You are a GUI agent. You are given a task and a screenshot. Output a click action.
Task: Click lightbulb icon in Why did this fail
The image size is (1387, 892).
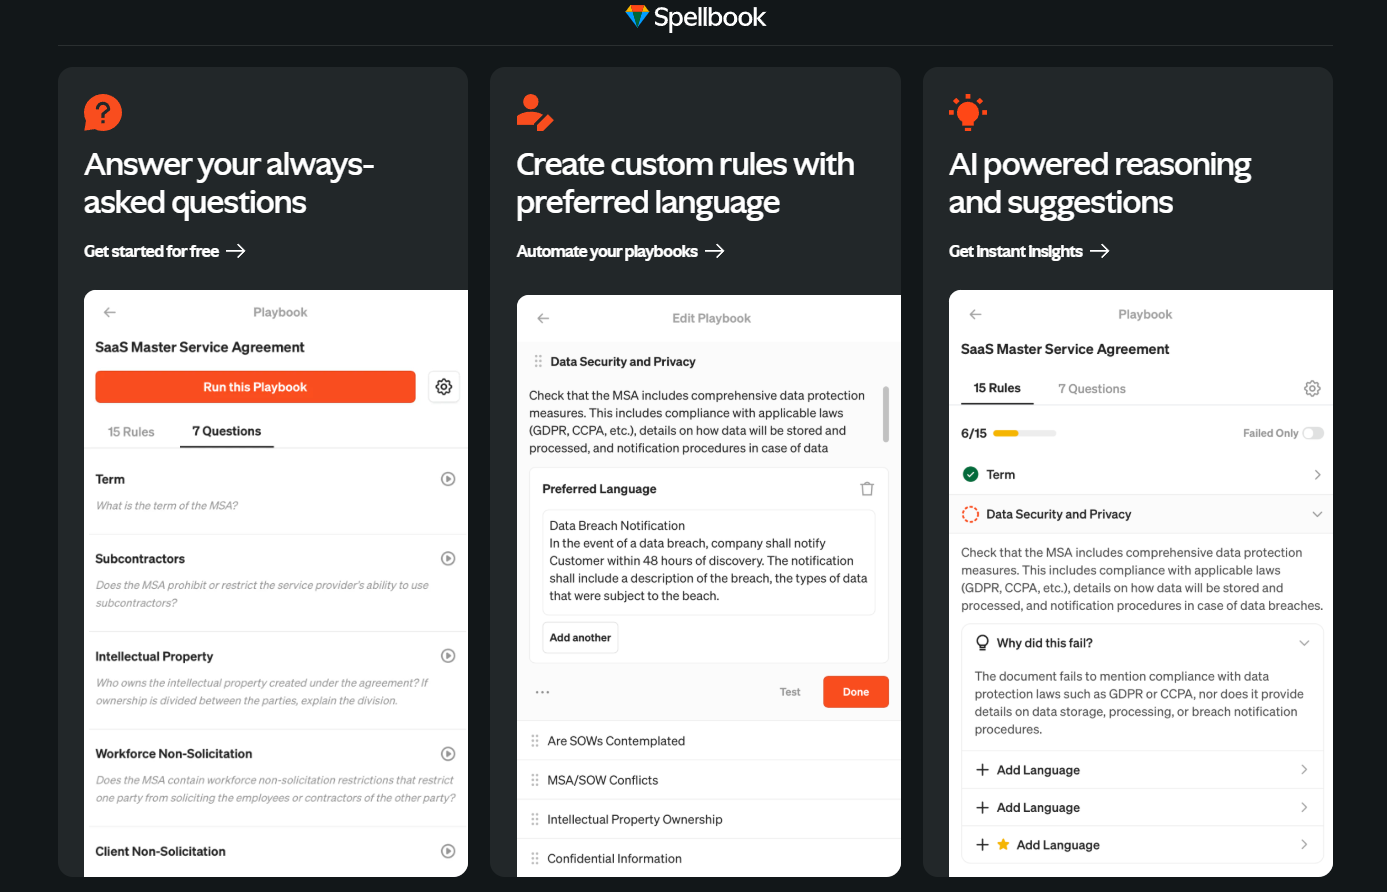click(982, 643)
